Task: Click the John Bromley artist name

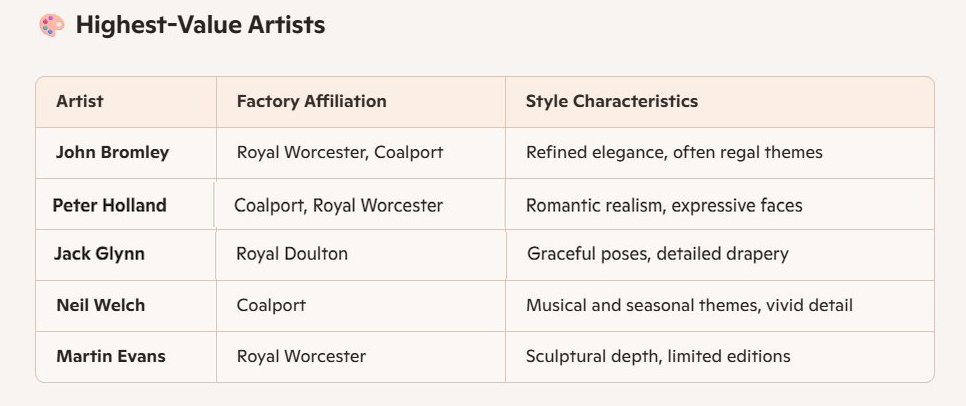Action: (112, 153)
